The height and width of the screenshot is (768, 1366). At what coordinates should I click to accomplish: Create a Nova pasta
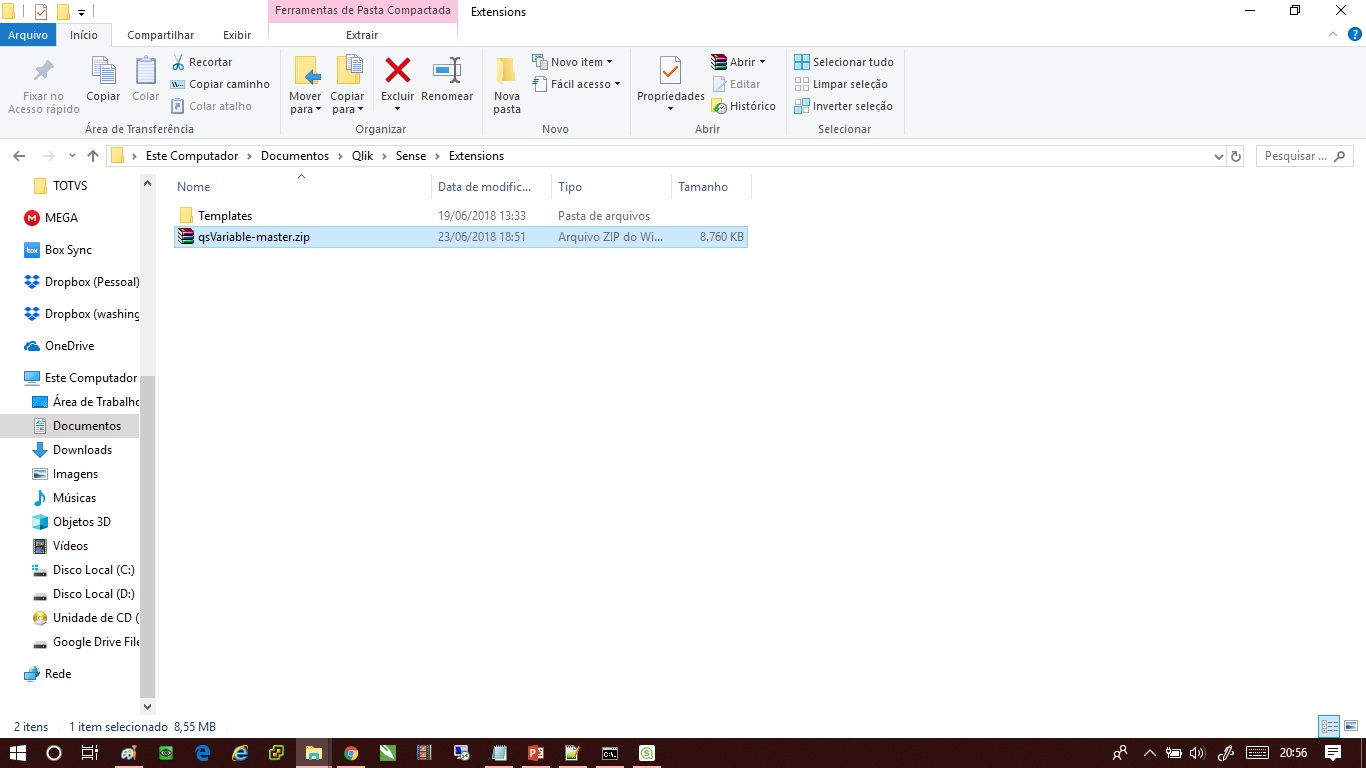click(x=507, y=86)
